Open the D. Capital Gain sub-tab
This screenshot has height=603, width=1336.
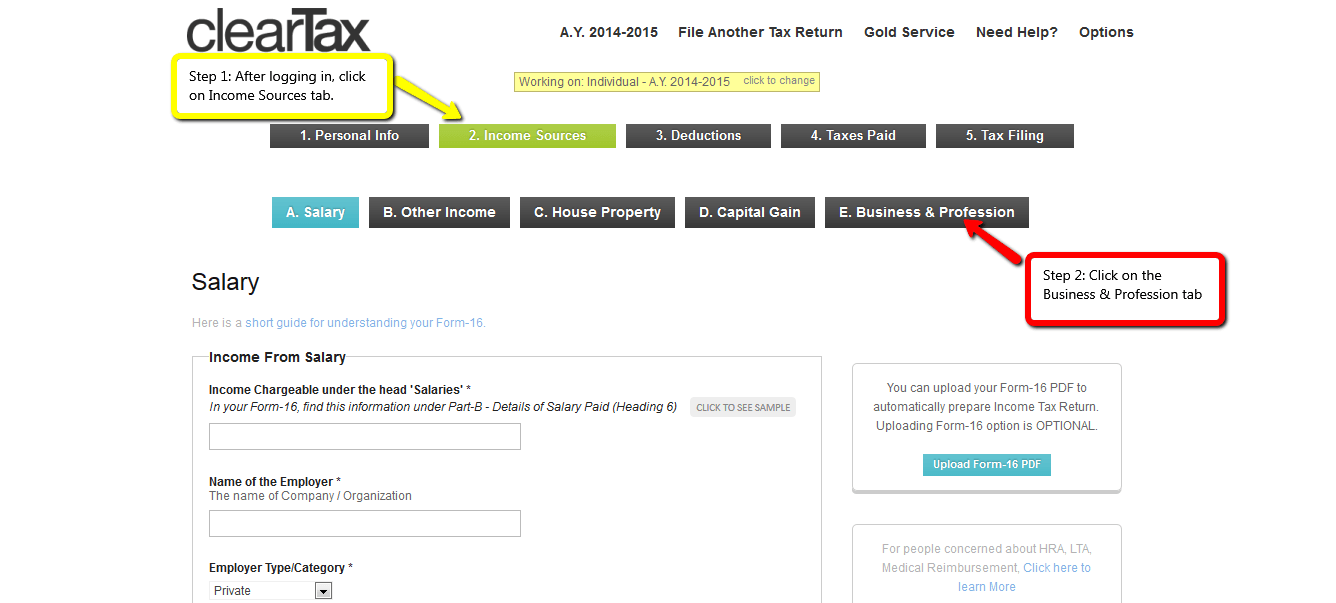coord(749,212)
